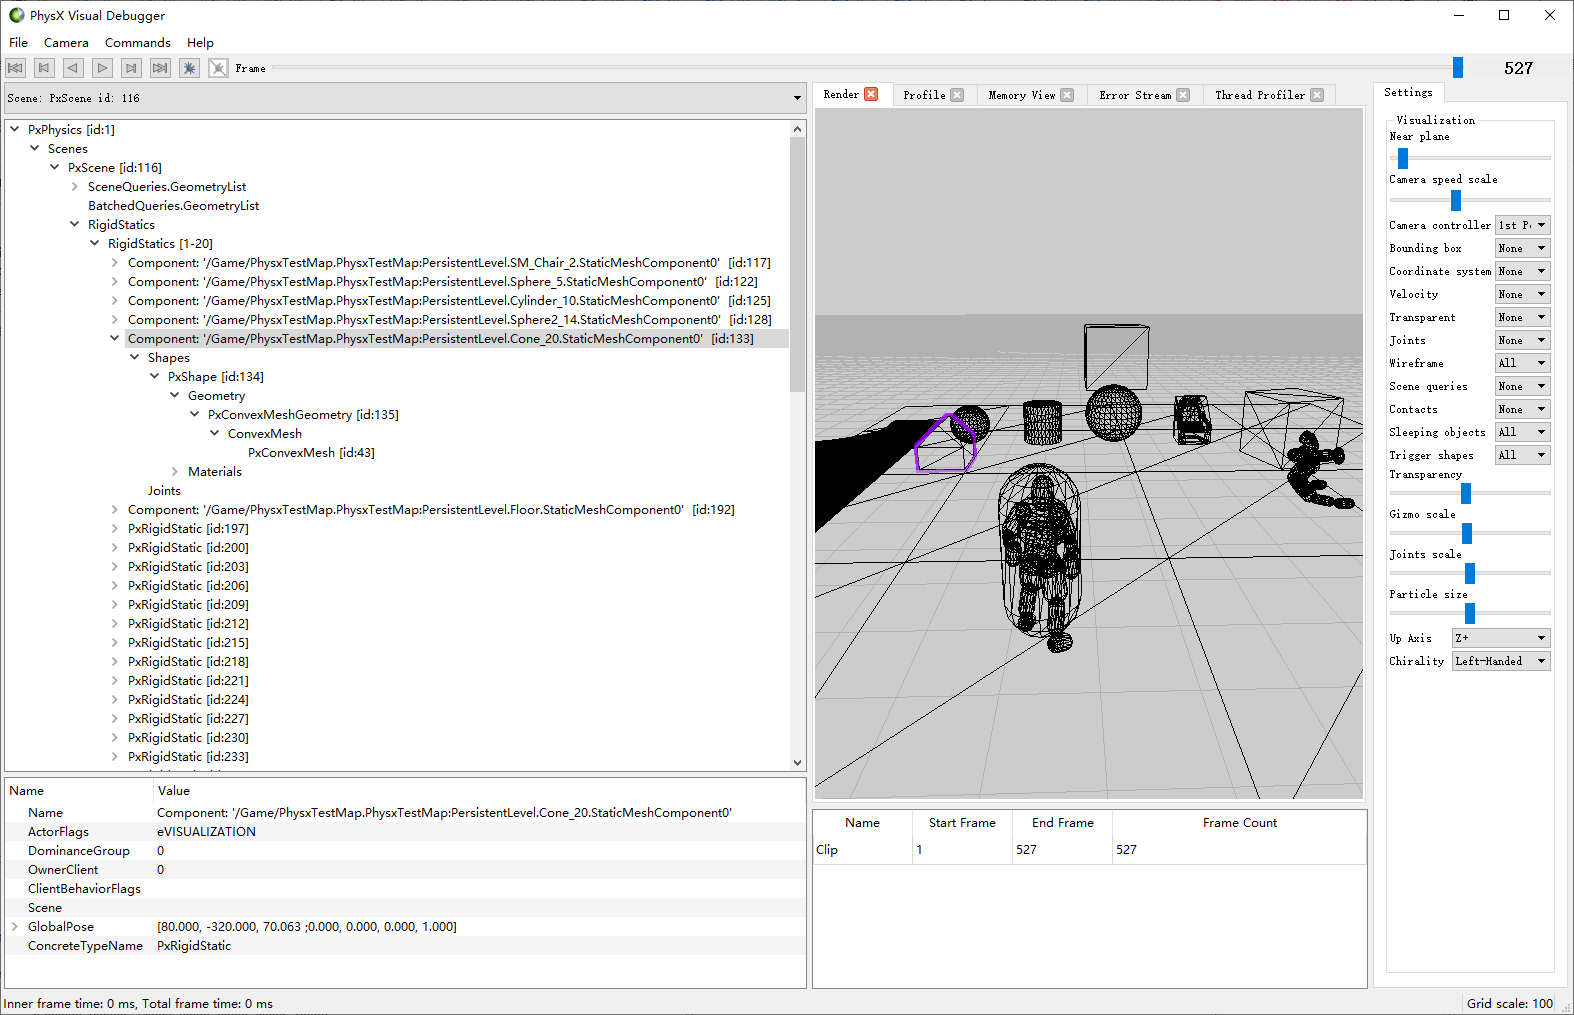Click the Value column header in properties
This screenshot has height=1015, width=1574.
pos(479,790)
